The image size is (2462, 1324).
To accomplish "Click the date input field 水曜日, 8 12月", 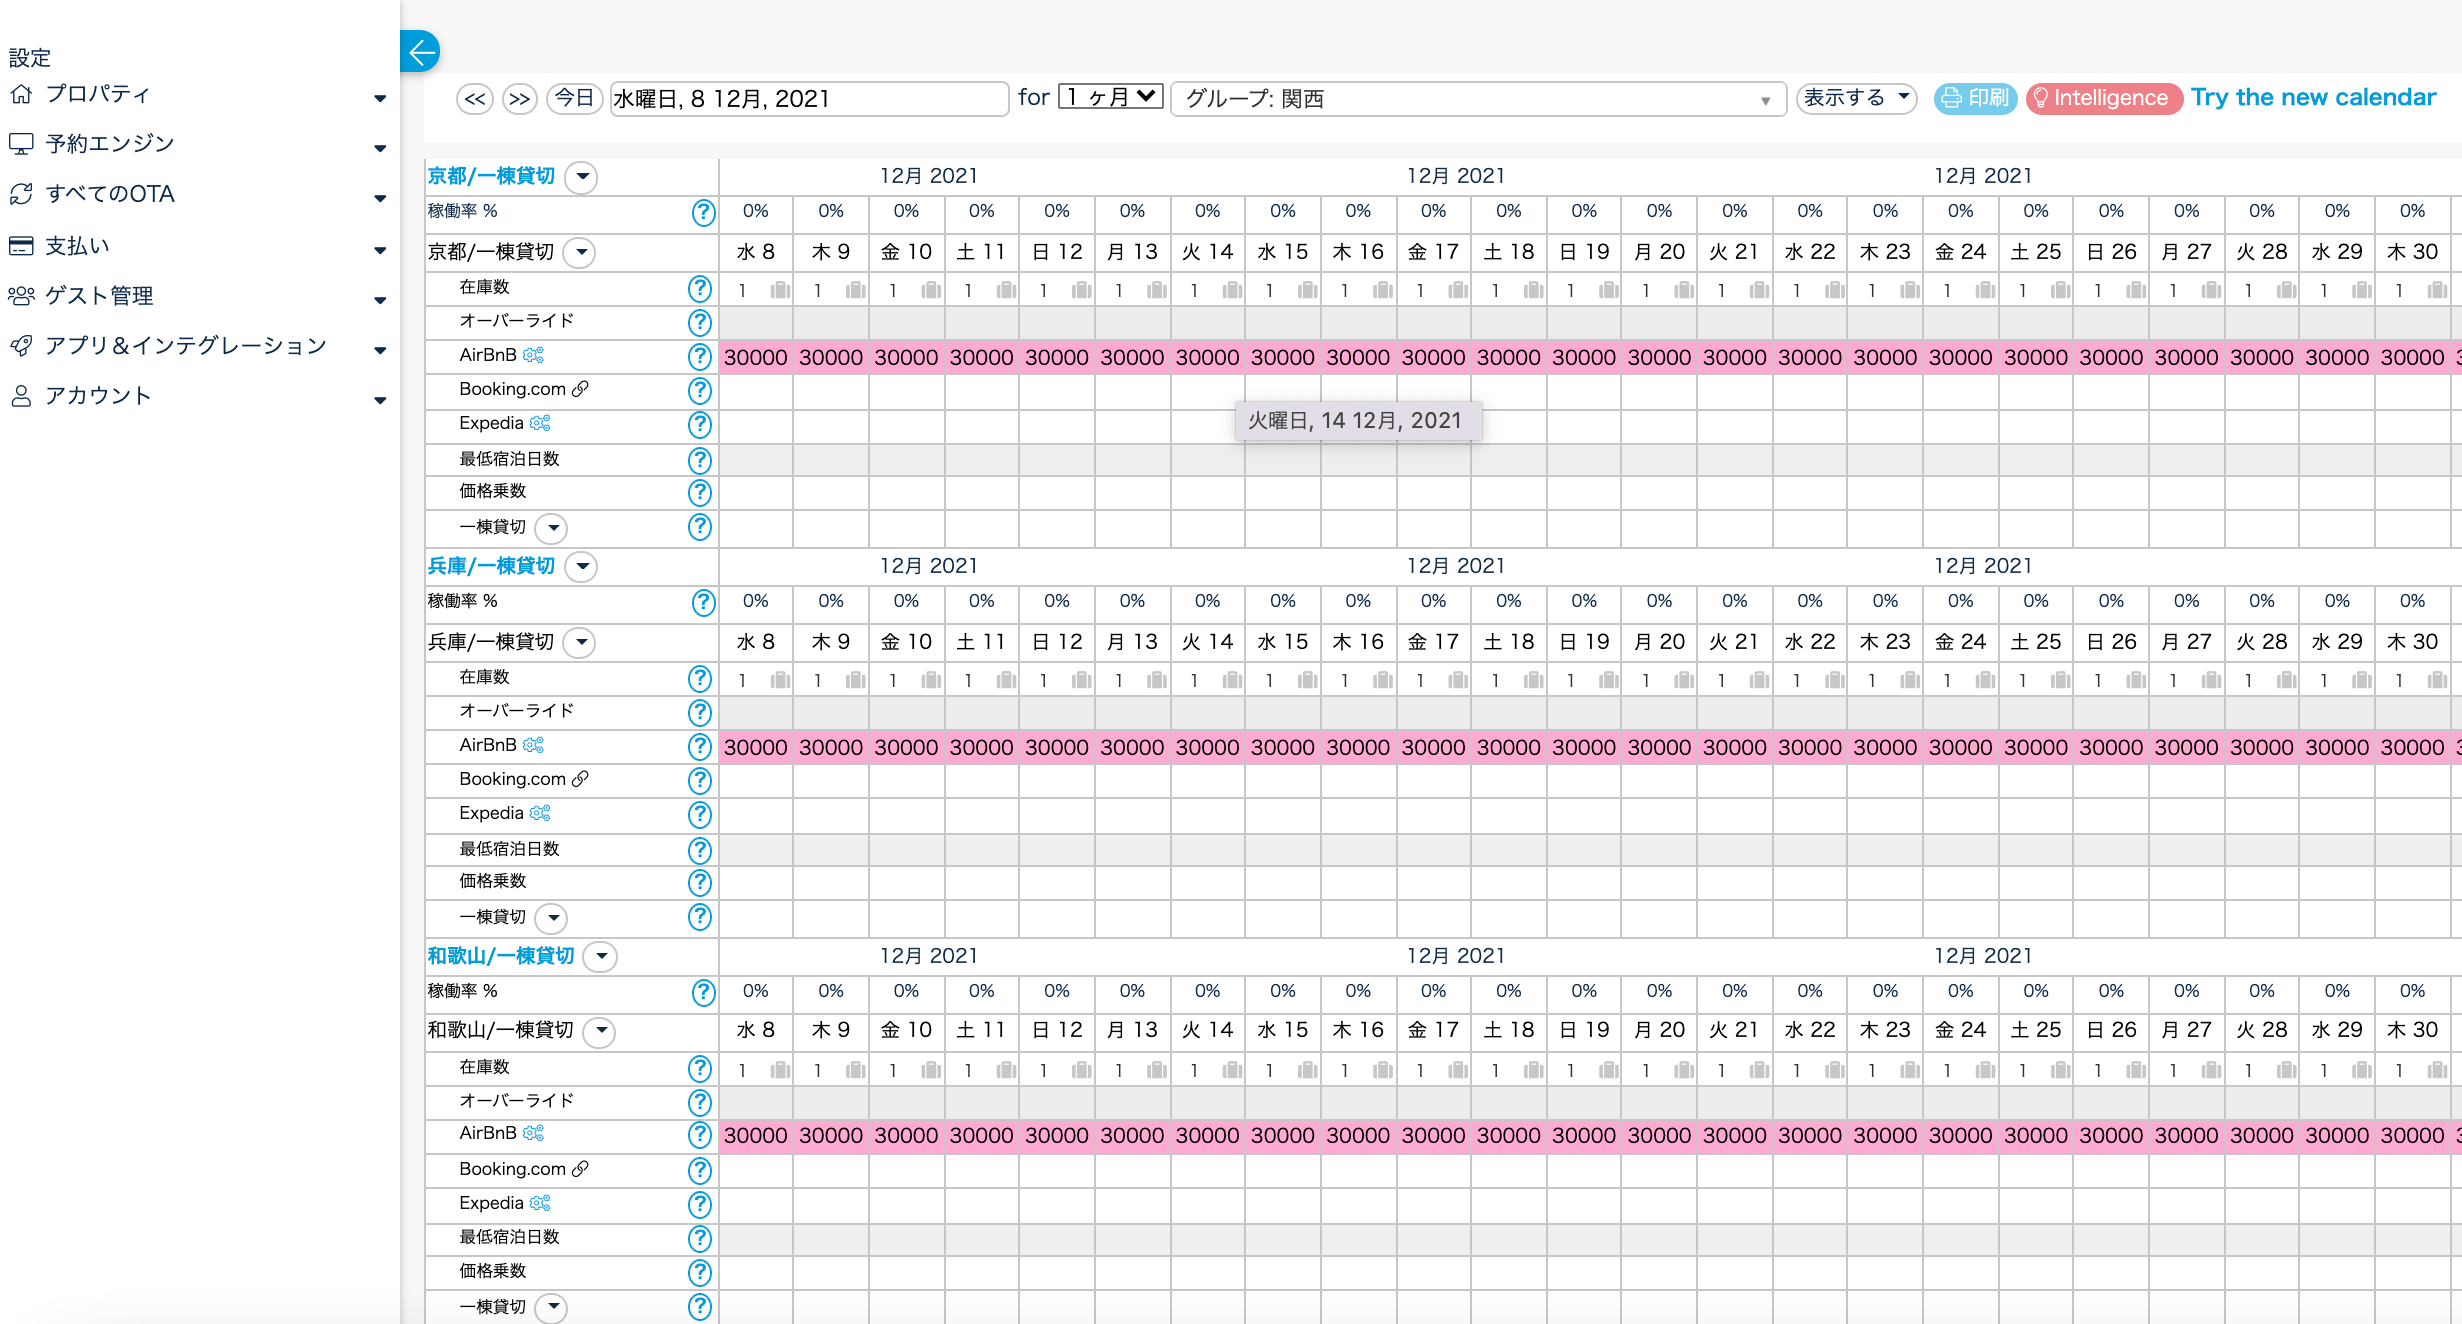I will [808, 99].
